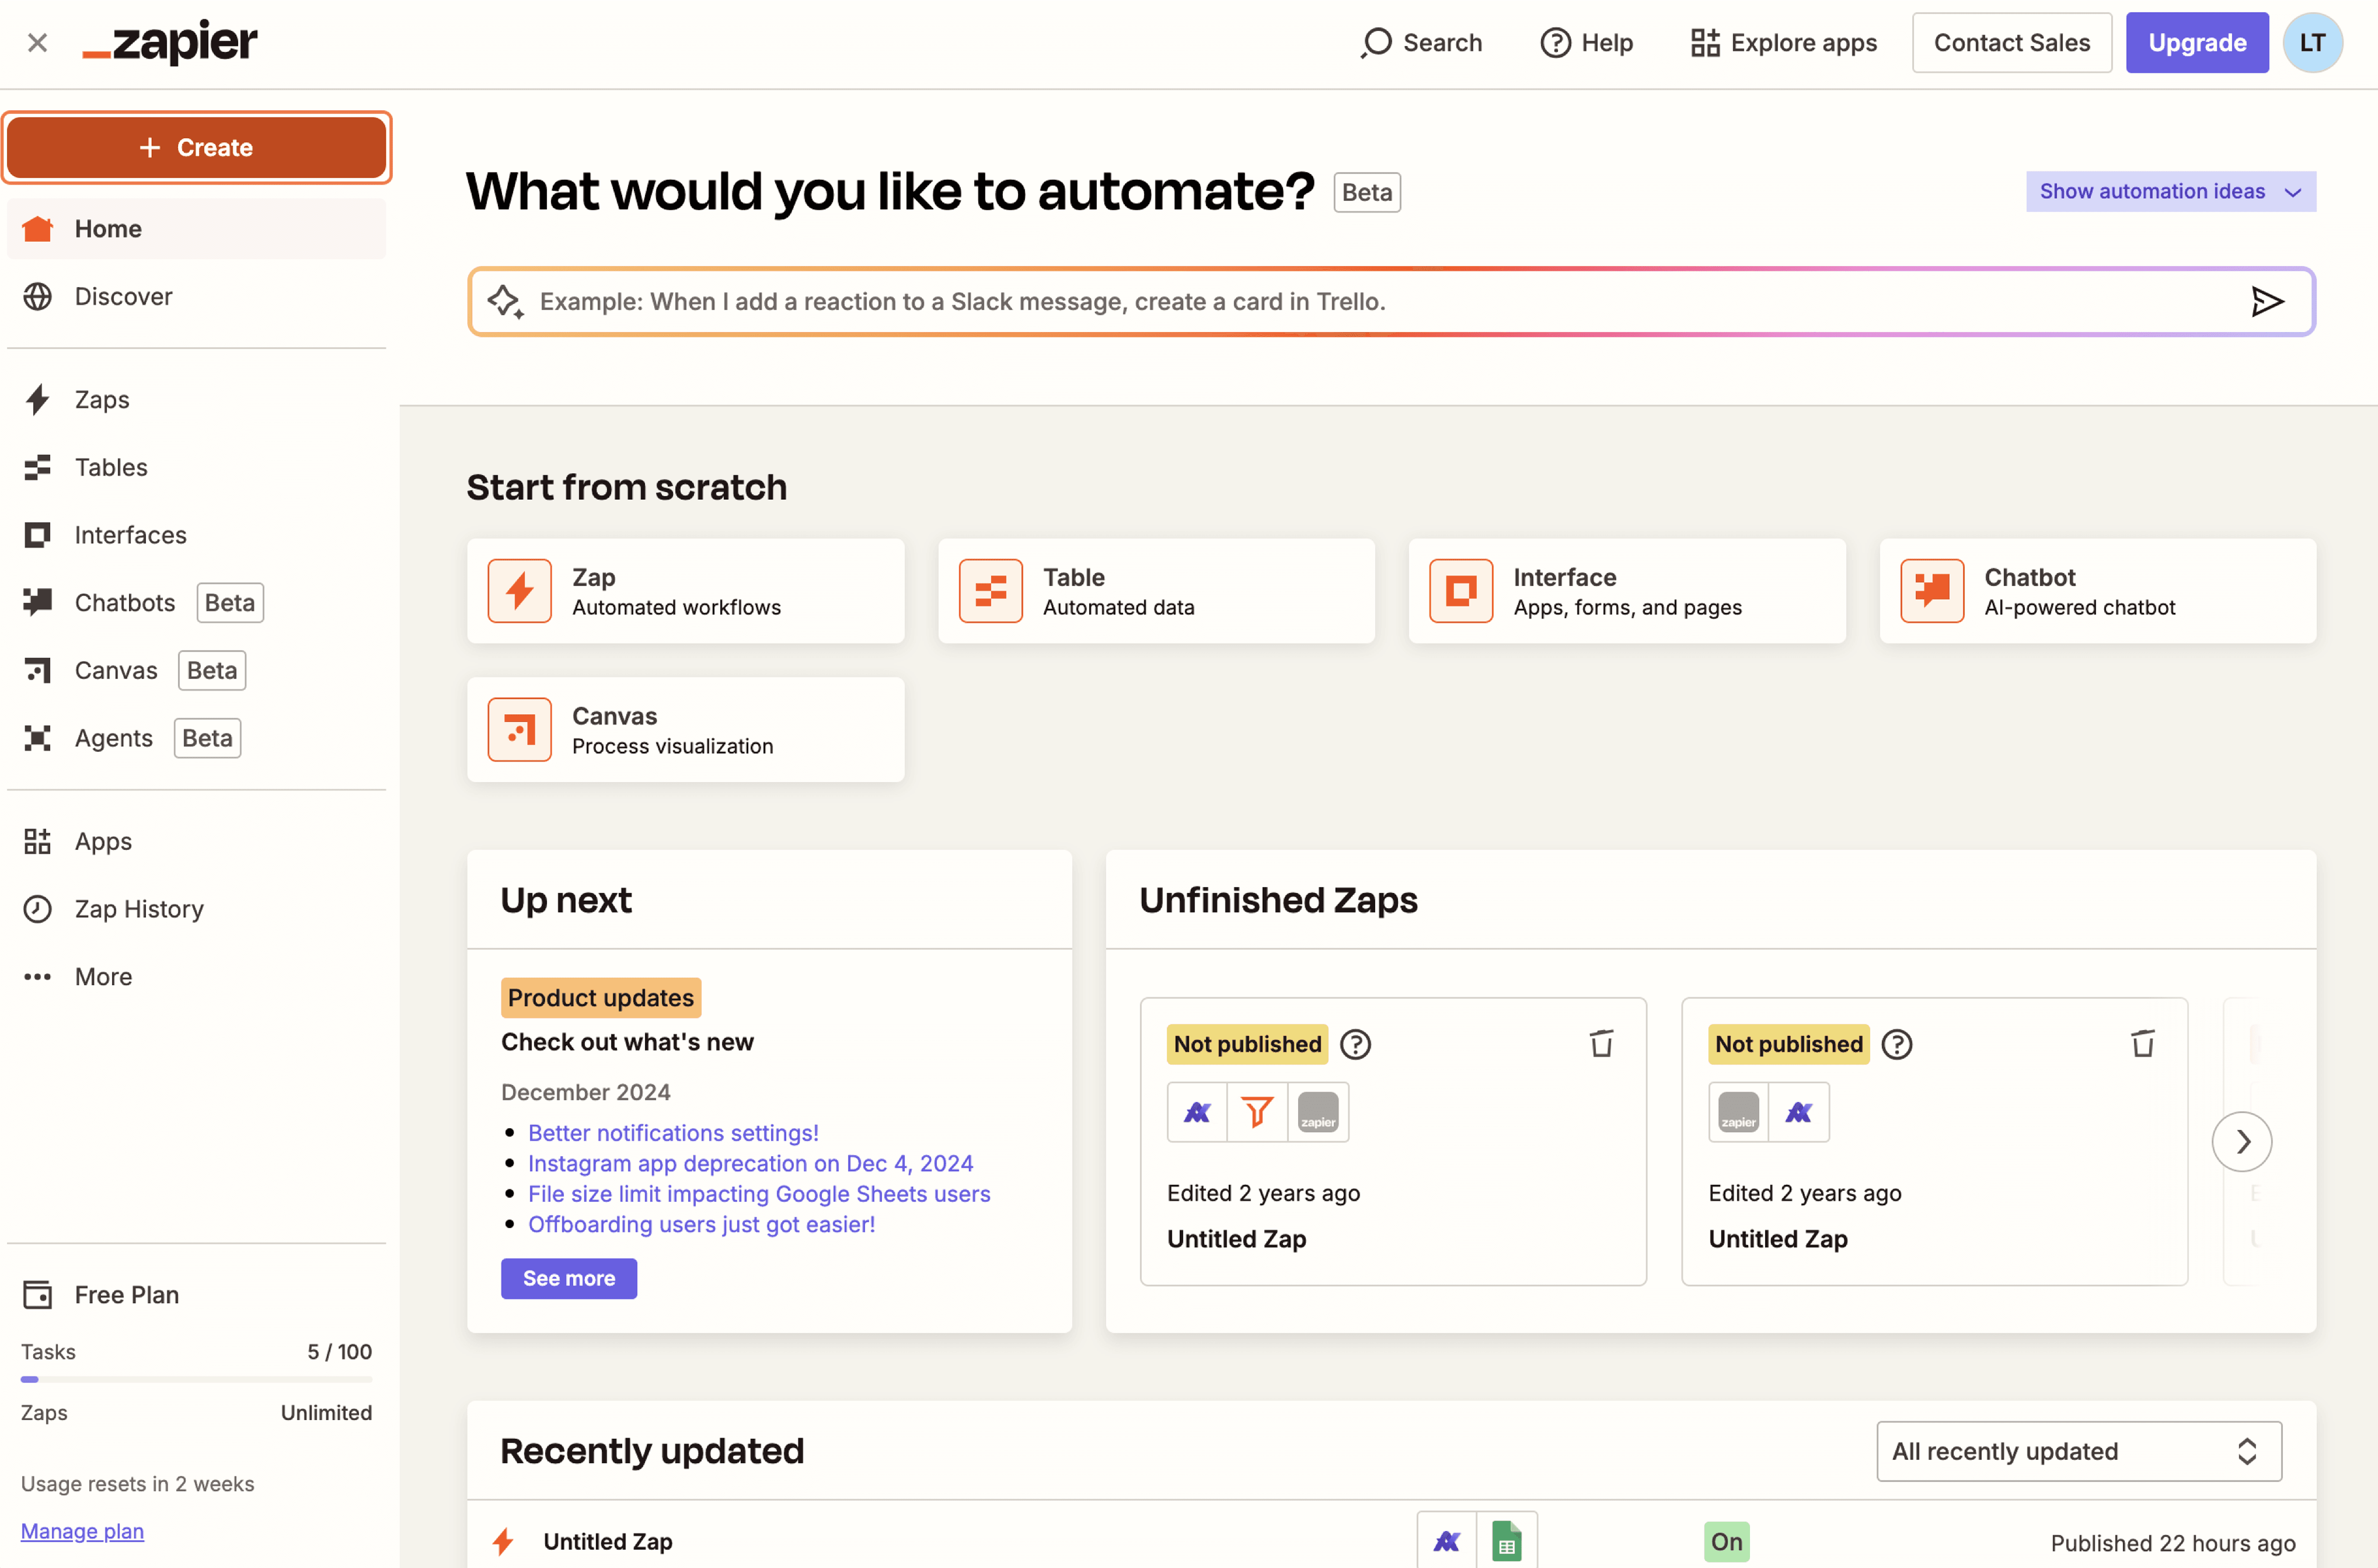The image size is (2378, 1568).
Task: Open Offboarding users just got easier link
Action: point(701,1225)
